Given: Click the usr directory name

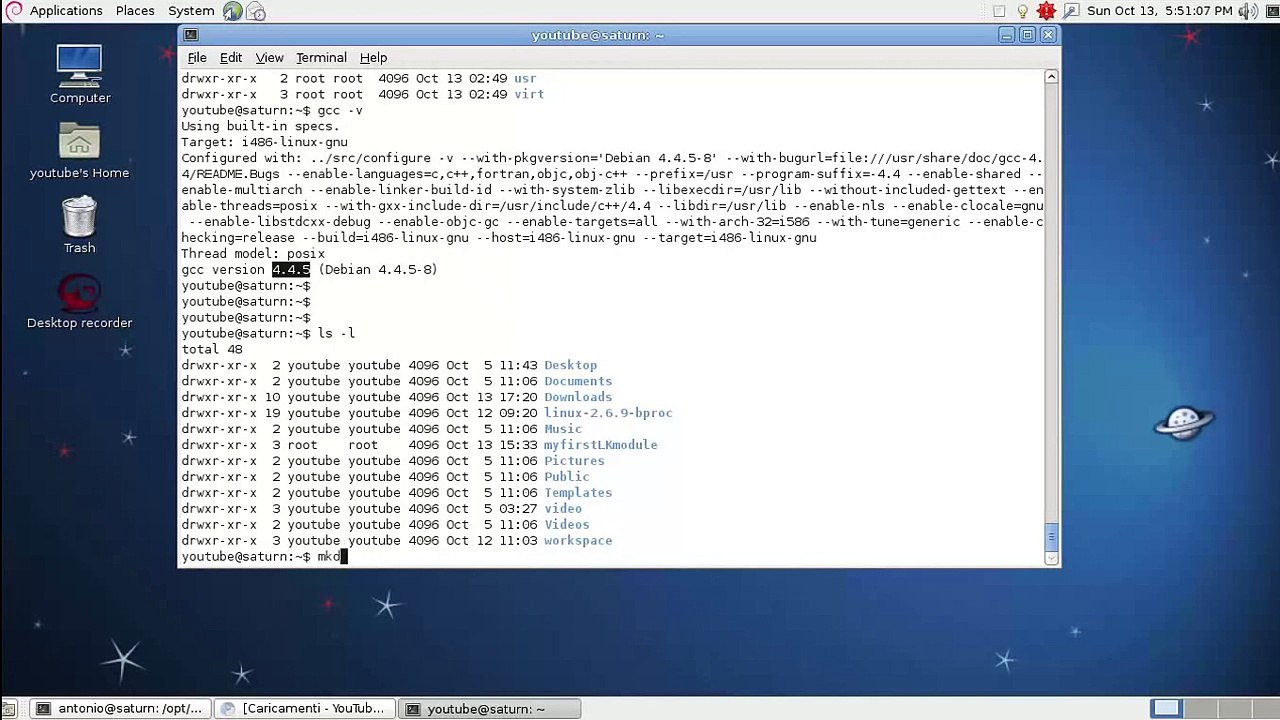Looking at the screenshot, I should click(x=525, y=79).
